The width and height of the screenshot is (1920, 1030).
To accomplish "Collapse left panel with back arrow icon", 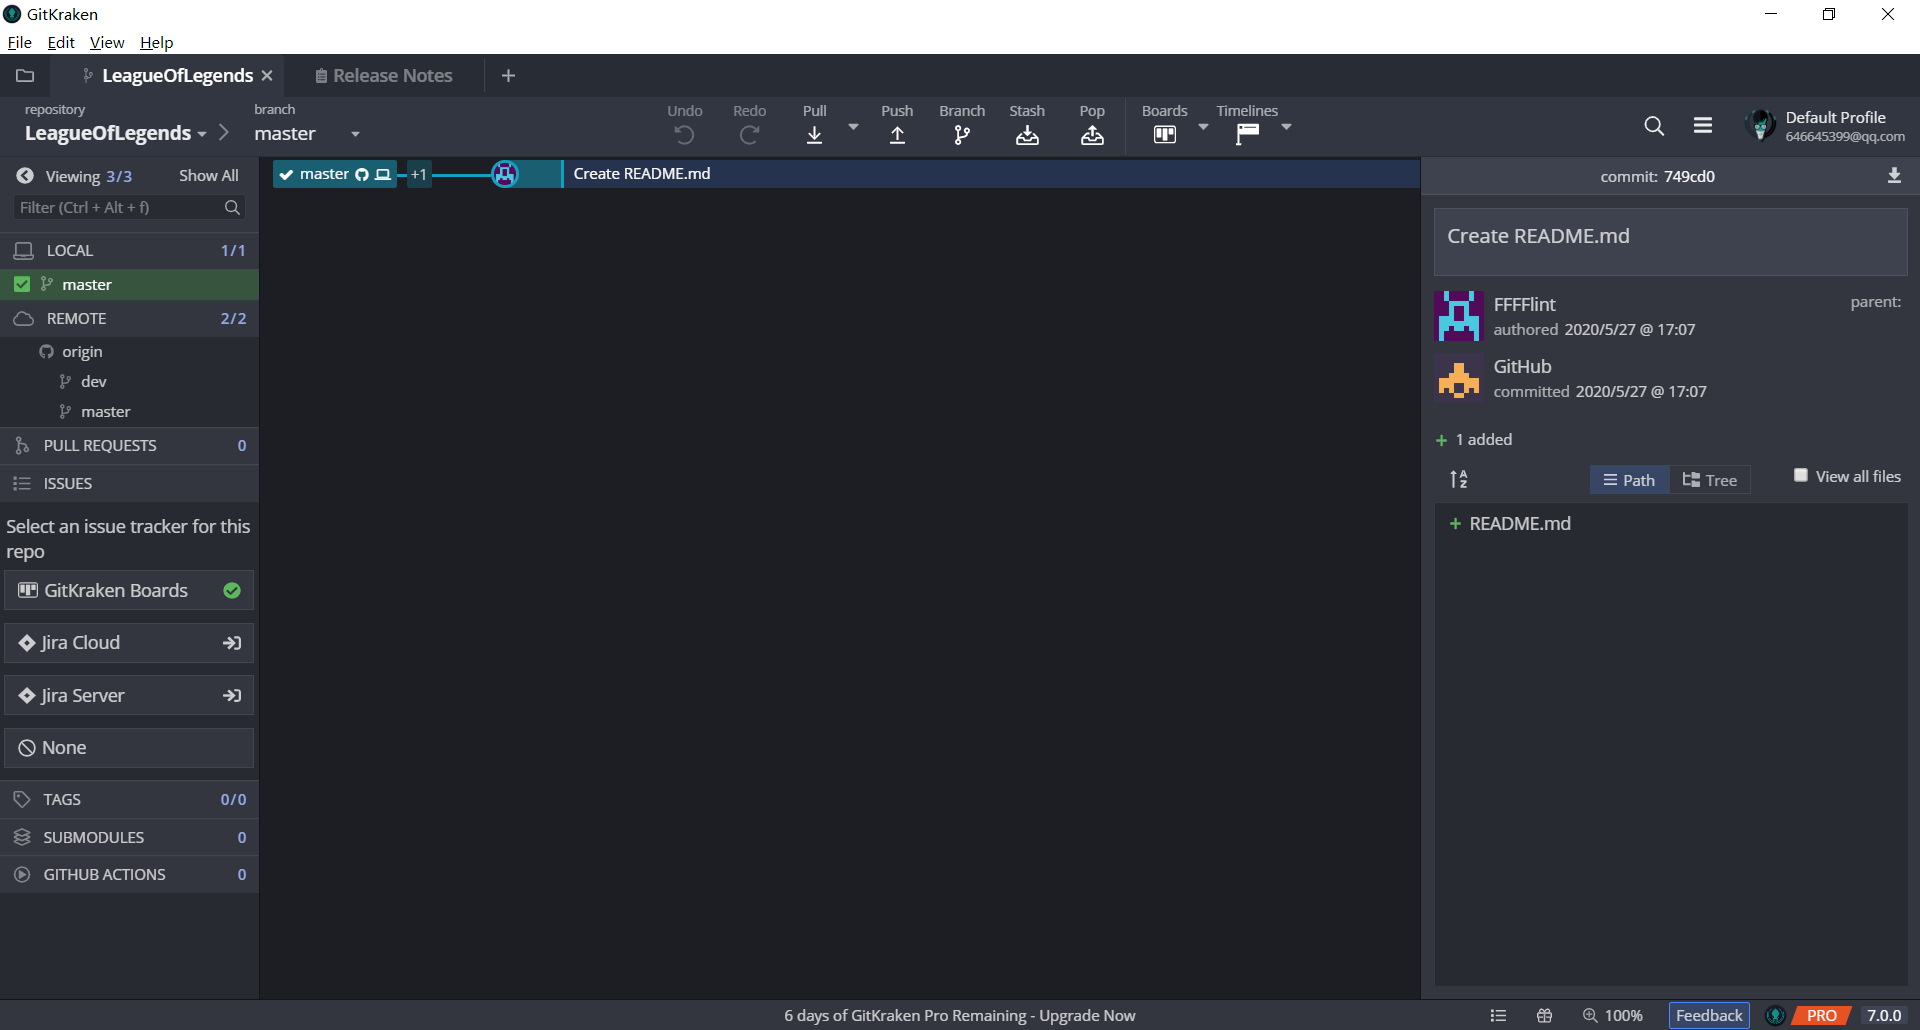I will pos(25,176).
